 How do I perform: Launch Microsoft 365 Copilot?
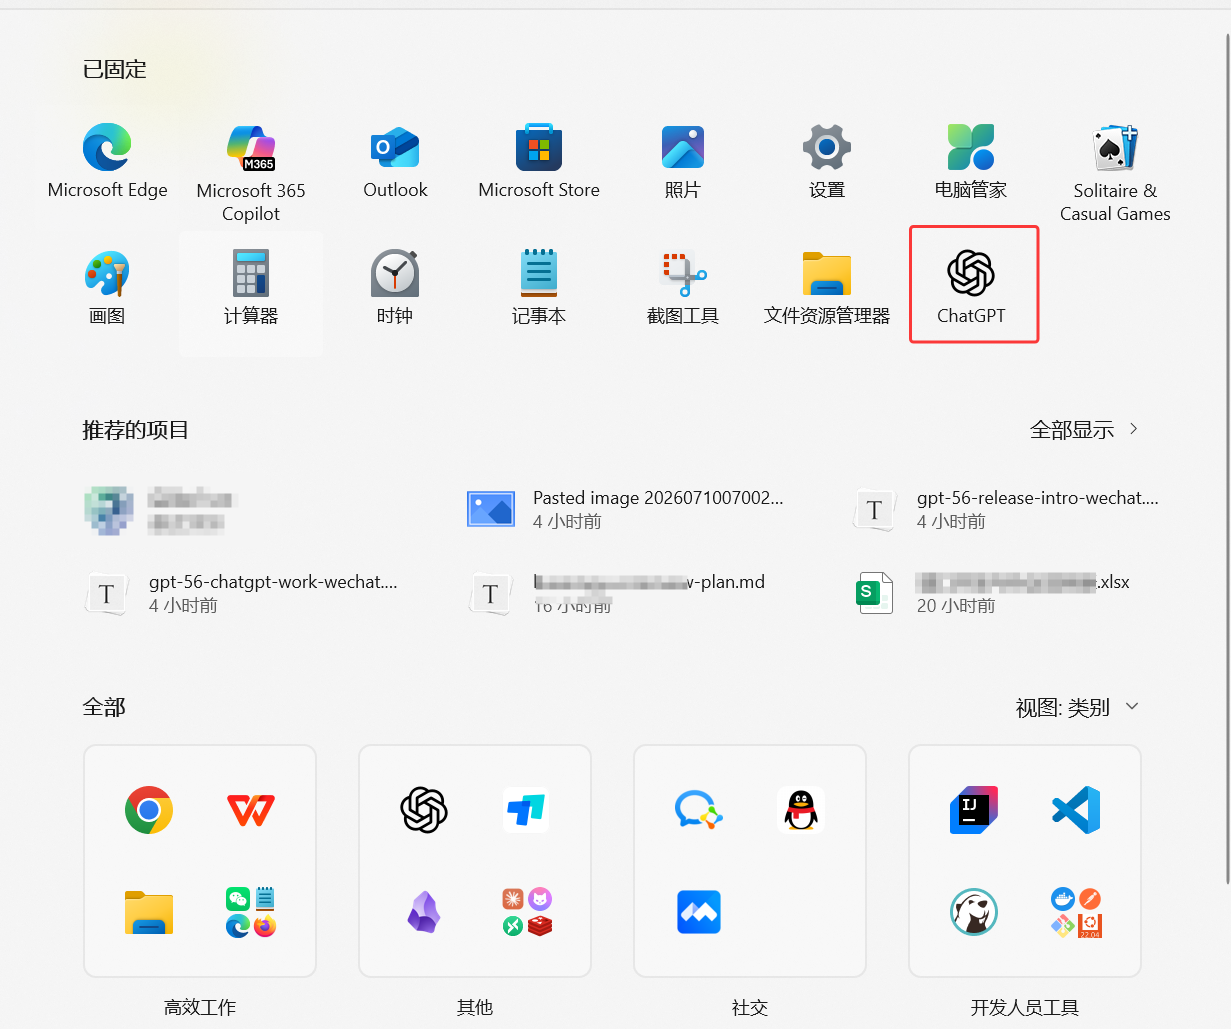[x=251, y=173]
